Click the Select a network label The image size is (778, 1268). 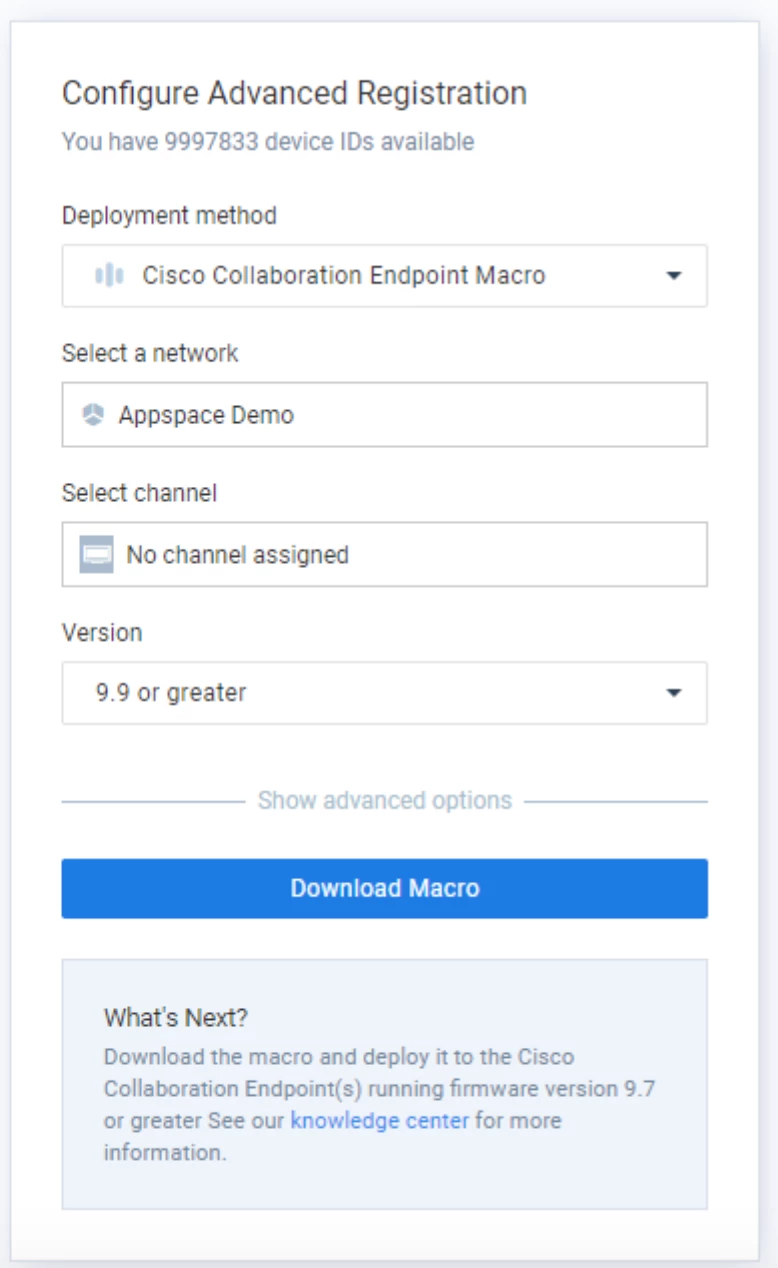pyautogui.click(x=150, y=353)
